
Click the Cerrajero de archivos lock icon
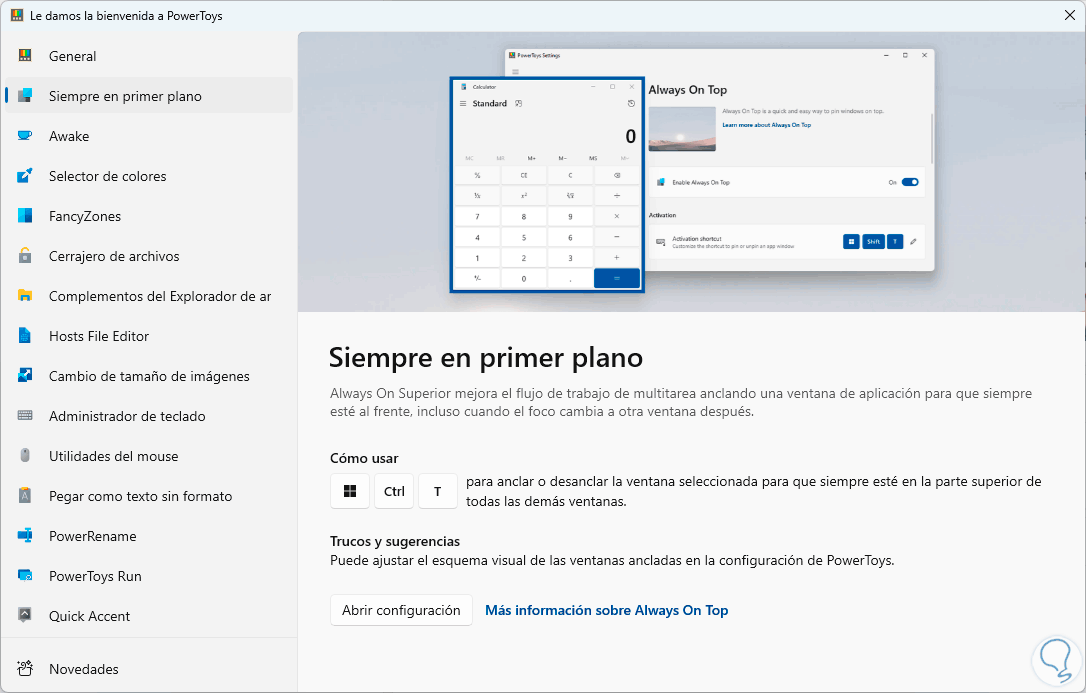click(x=25, y=255)
